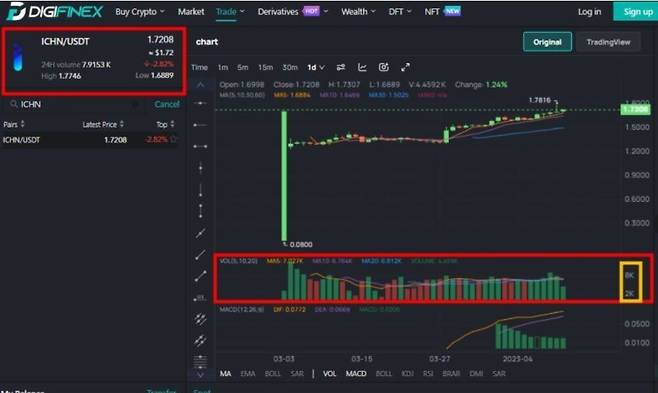Toggle the EMA main indicator
Viewport: 658px width, 393px height.
coord(248,373)
